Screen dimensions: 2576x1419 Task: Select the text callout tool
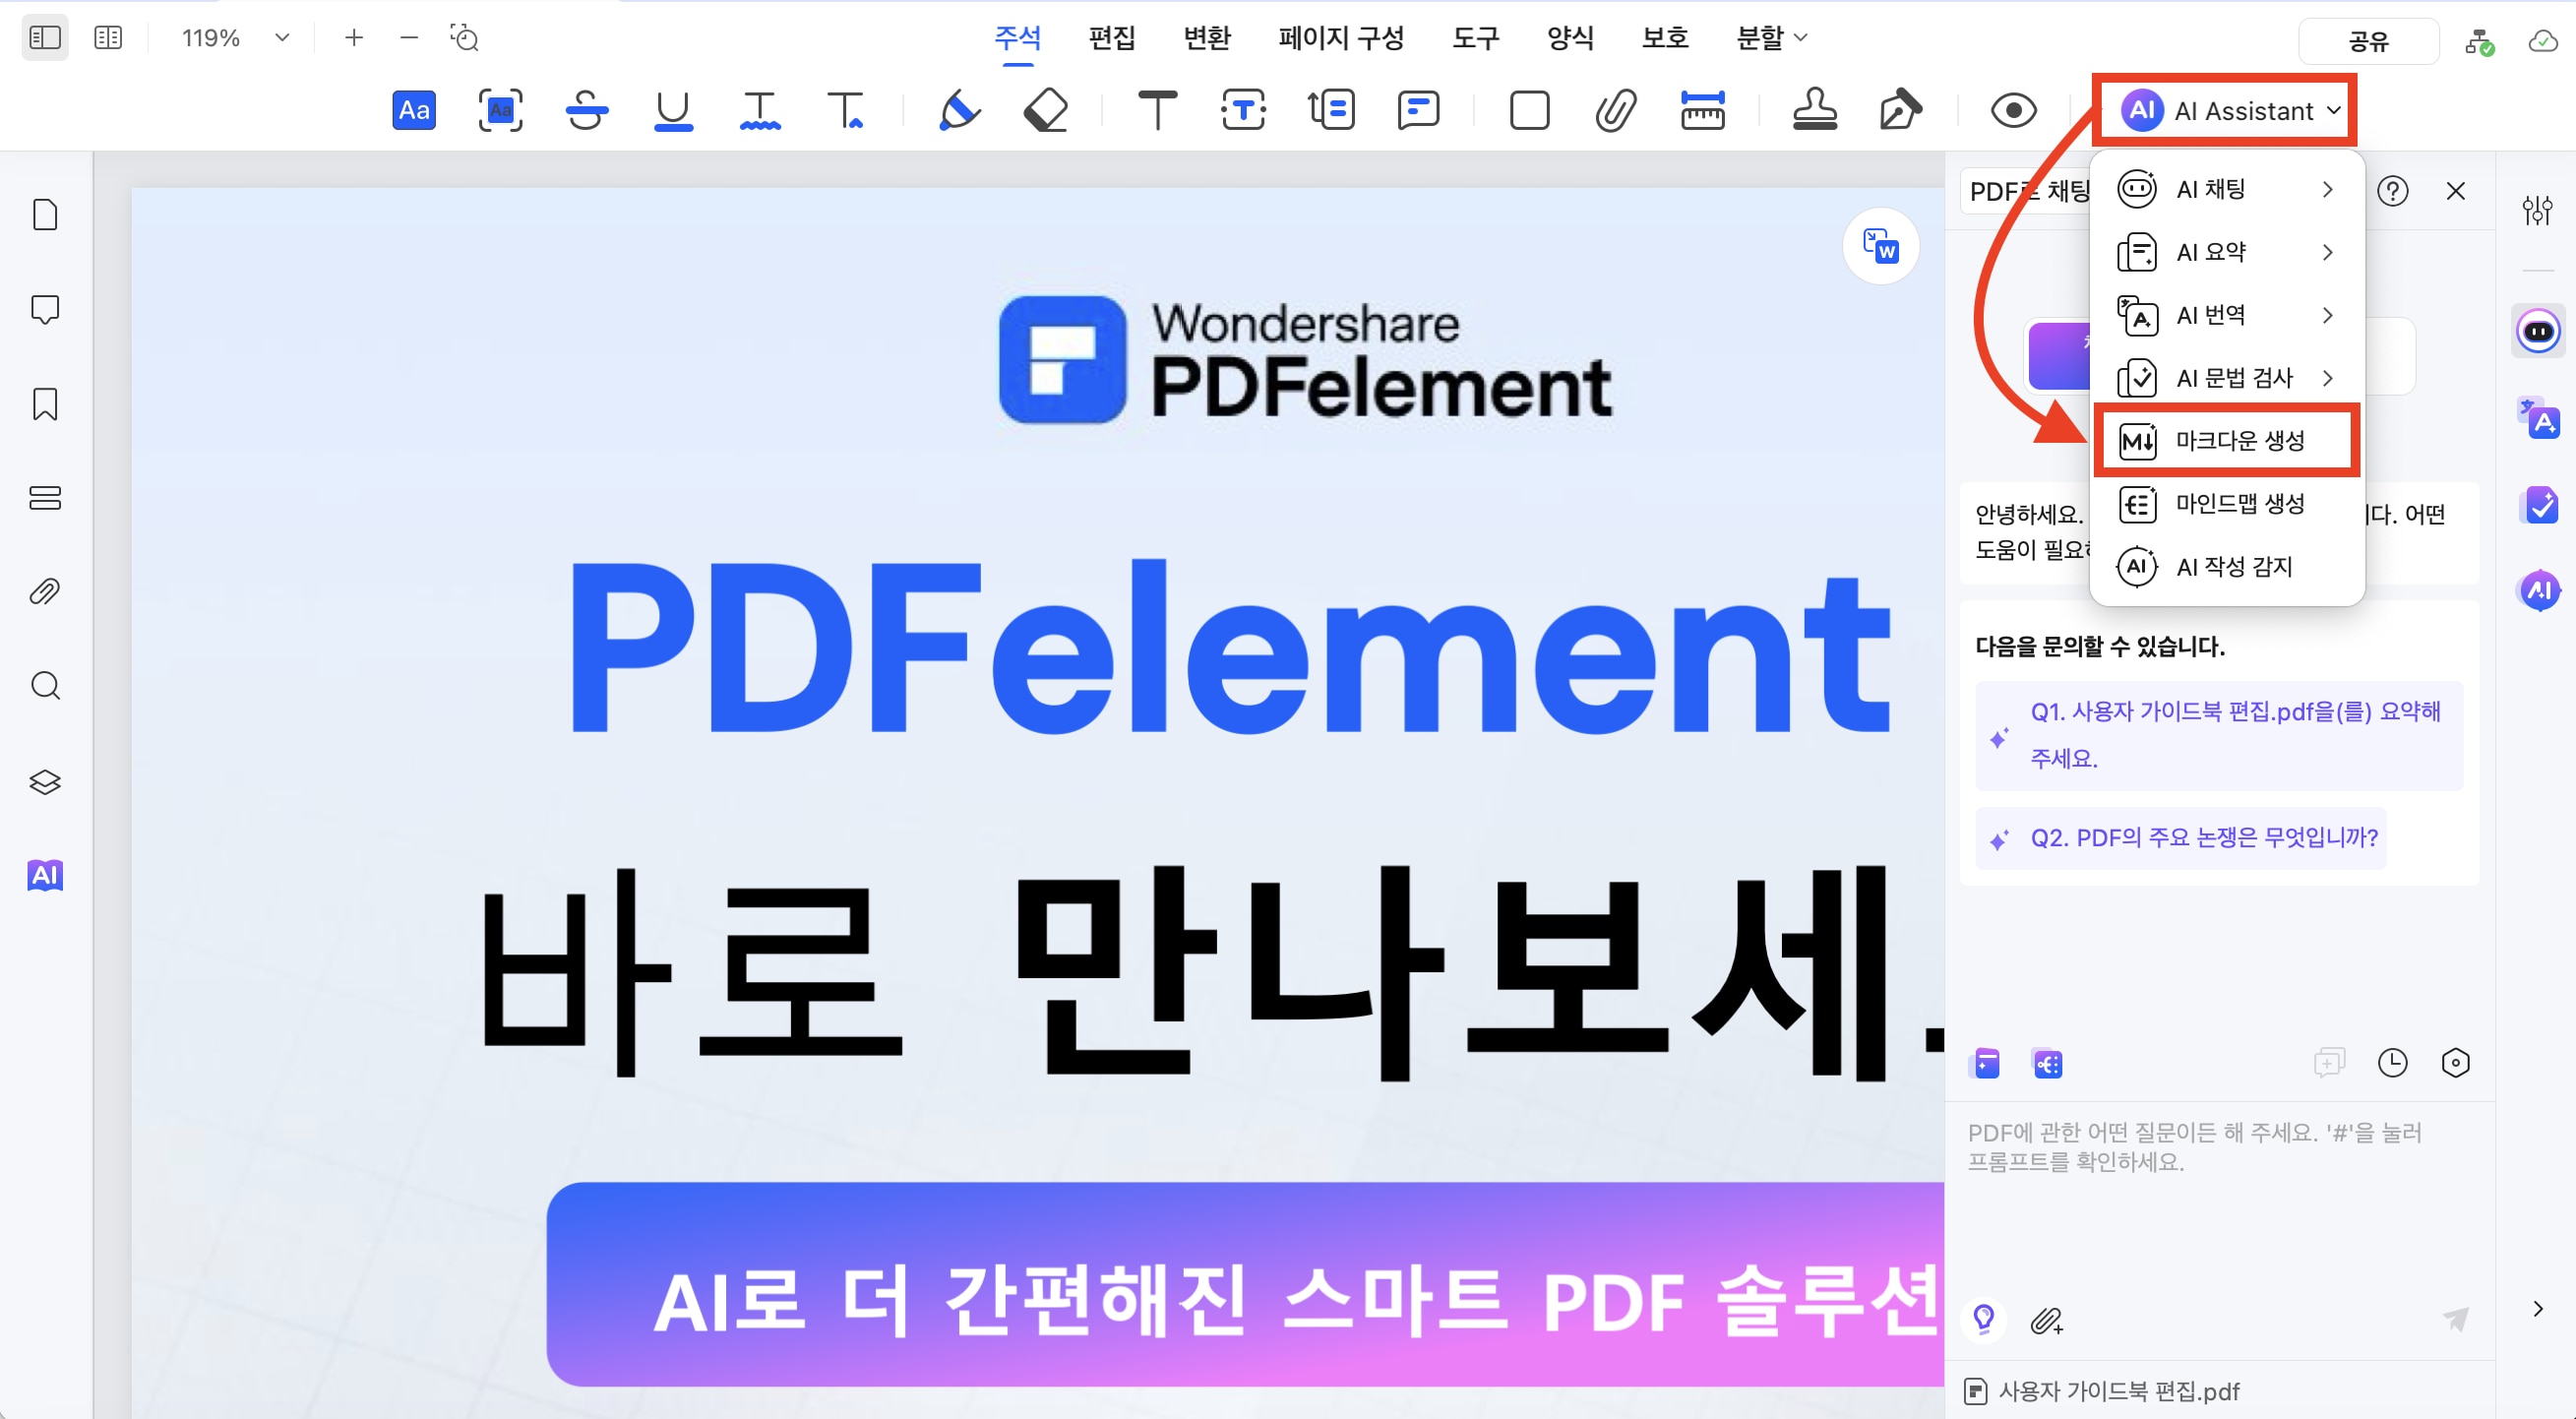[x=1331, y=110]
